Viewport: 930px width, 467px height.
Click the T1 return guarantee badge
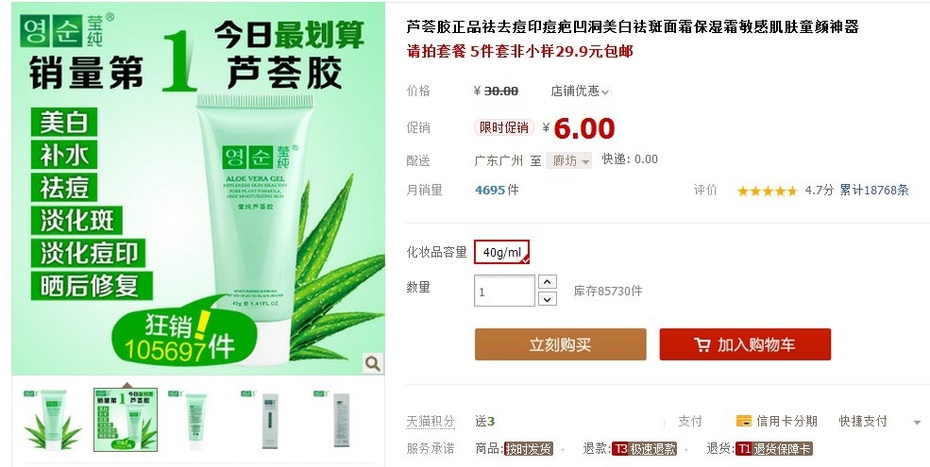pos(773,449)
